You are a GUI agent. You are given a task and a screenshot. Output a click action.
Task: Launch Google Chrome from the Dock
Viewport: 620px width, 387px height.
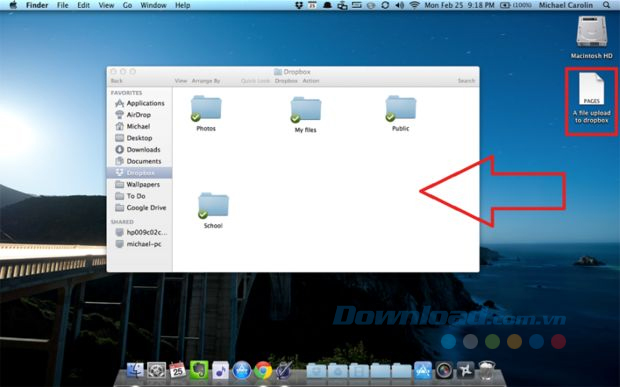[263, 370]
